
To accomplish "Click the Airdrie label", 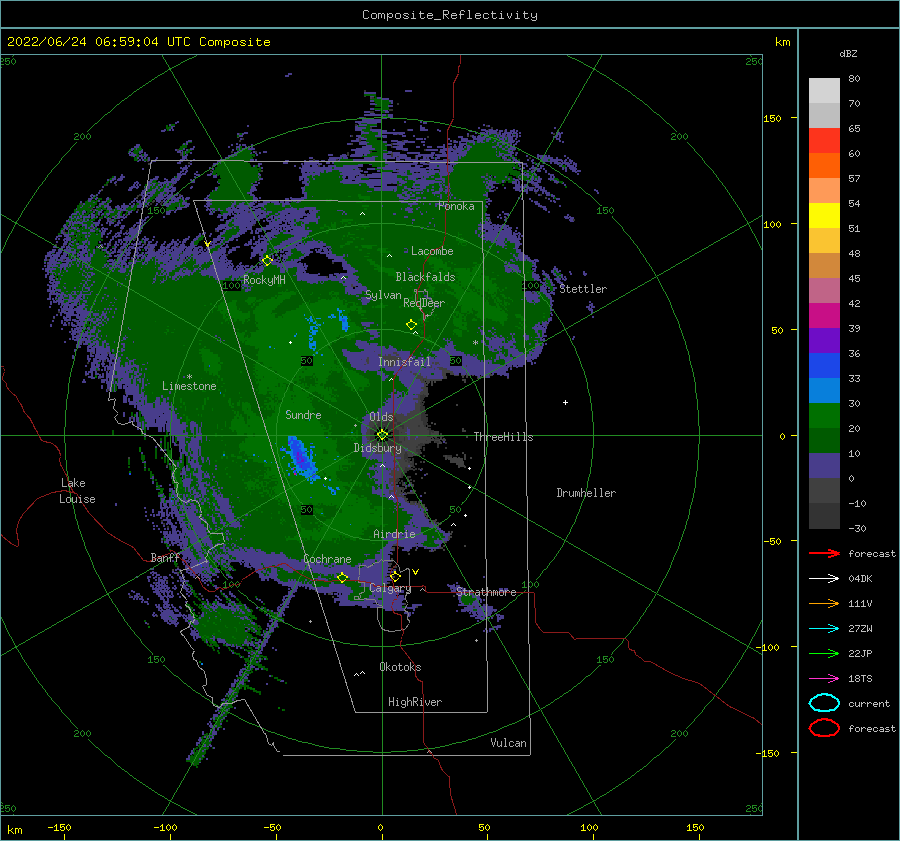I will pyautogui.click(x=394, y=534).
